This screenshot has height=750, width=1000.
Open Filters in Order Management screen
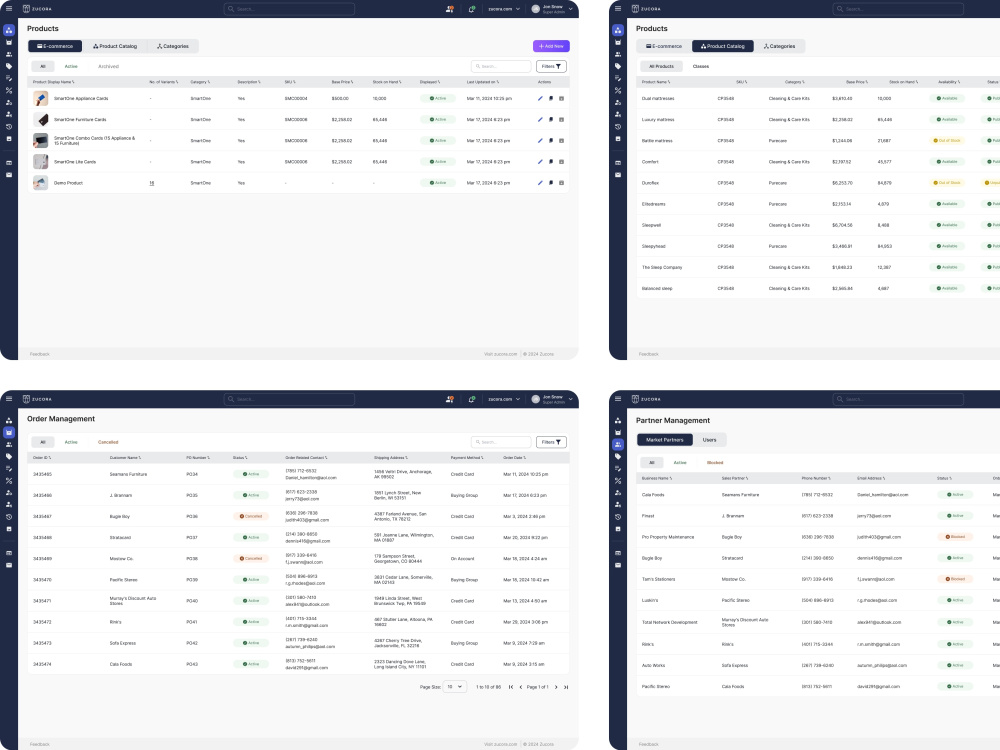click(551, 442)
